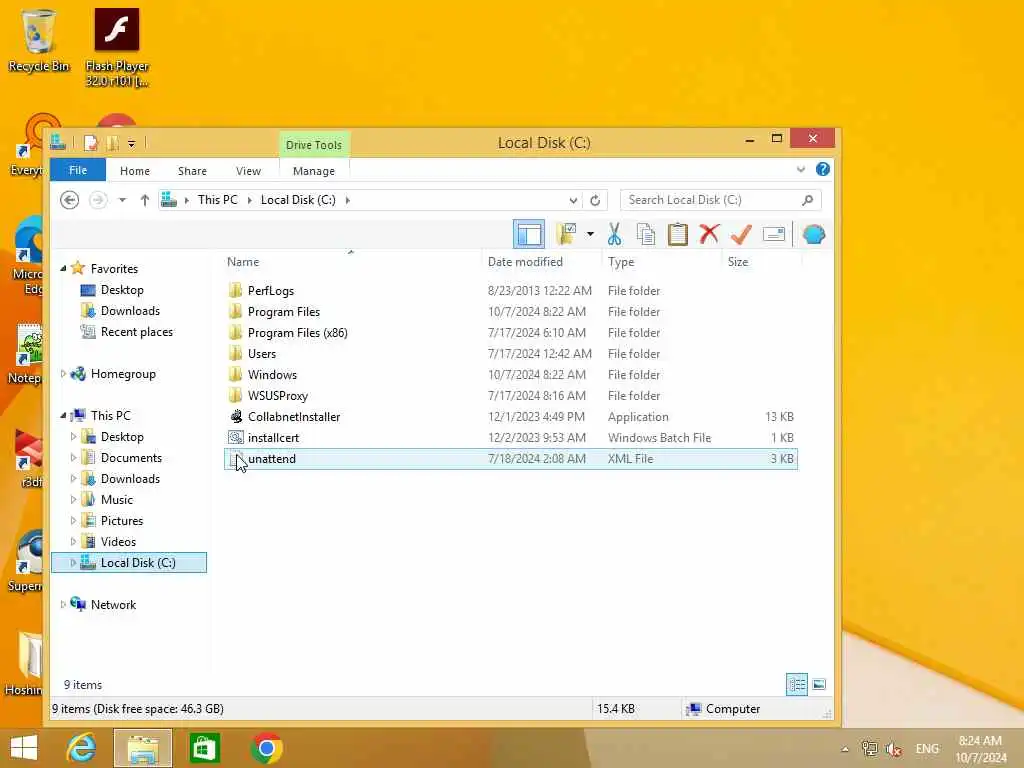Click the clipboard Paste icon
The height and width of the screenshot is (768, 1024).
[x=677, y=234]
